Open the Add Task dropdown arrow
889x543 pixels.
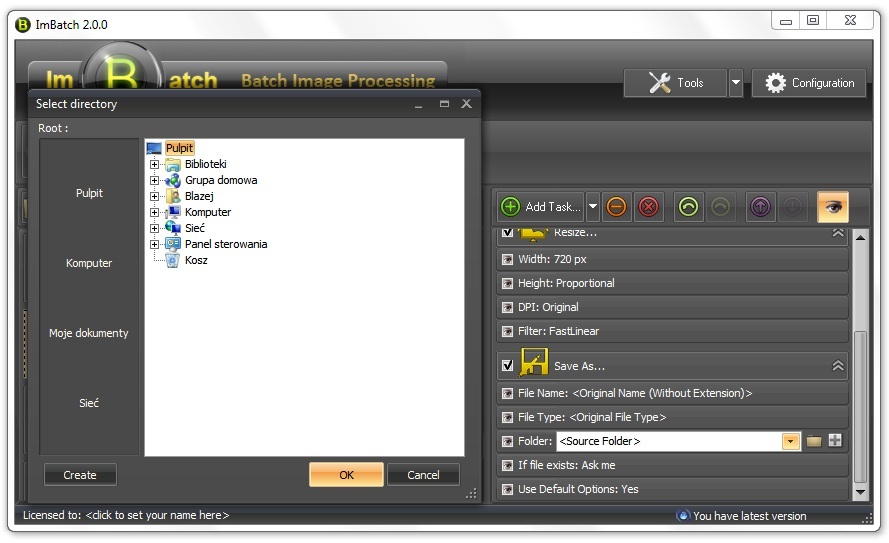pyautogui.click(x=592, y=207)
